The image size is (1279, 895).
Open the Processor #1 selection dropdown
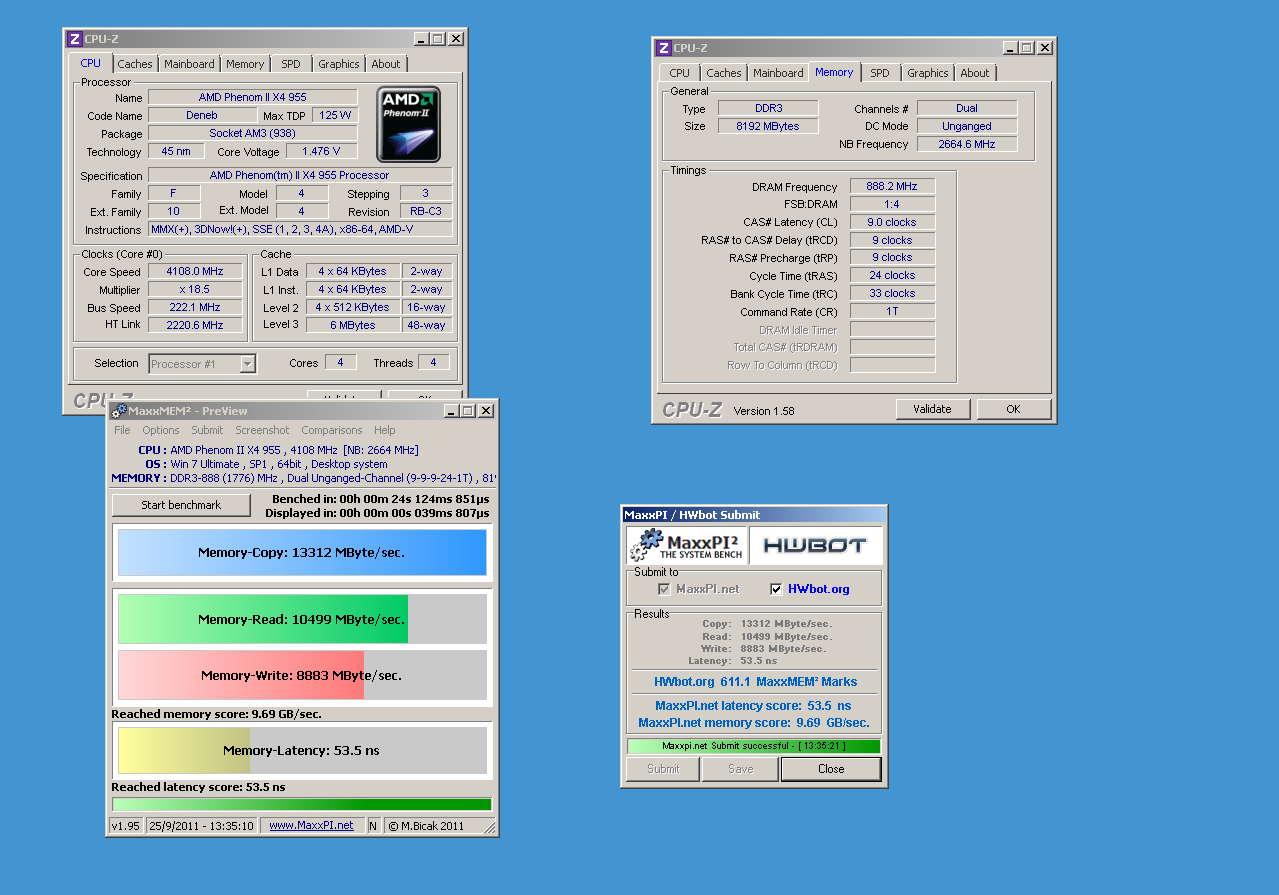click(x=202, y=364)
